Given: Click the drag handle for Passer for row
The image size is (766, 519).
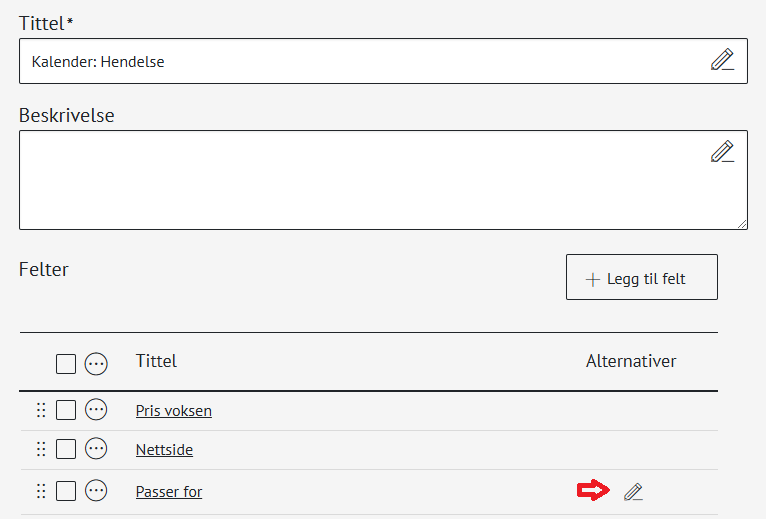Looking at the screenshot, I should (x=41, y=491).
